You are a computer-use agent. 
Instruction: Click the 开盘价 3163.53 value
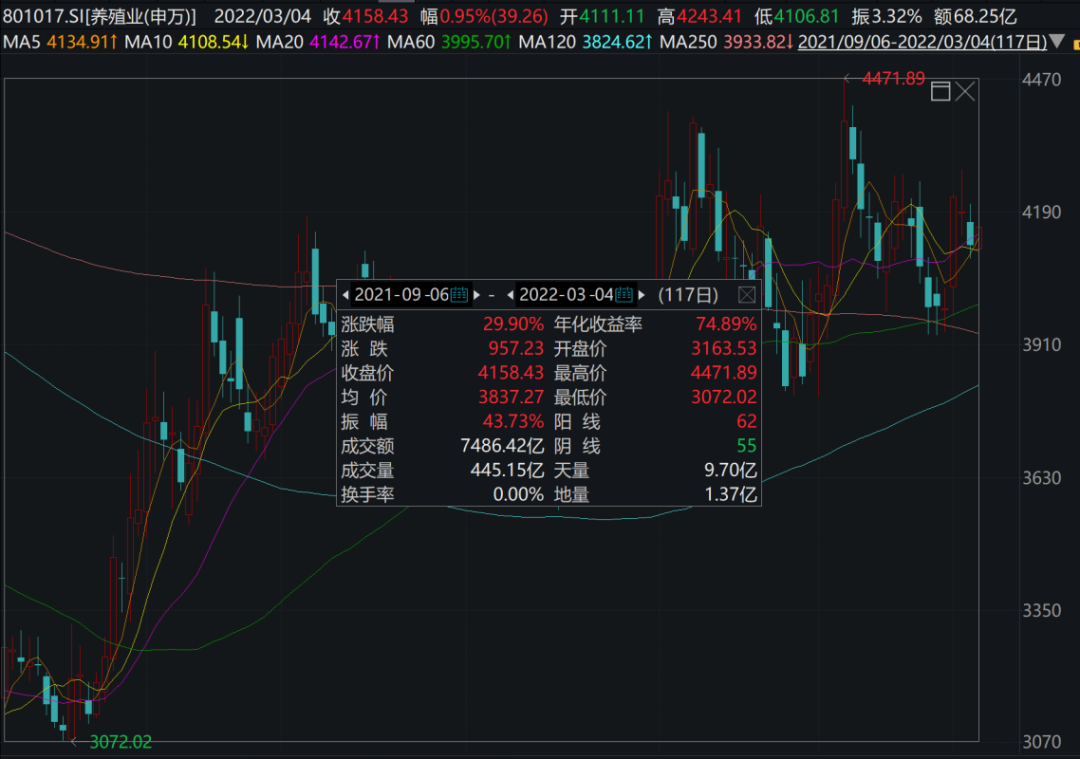pos(724,349)
